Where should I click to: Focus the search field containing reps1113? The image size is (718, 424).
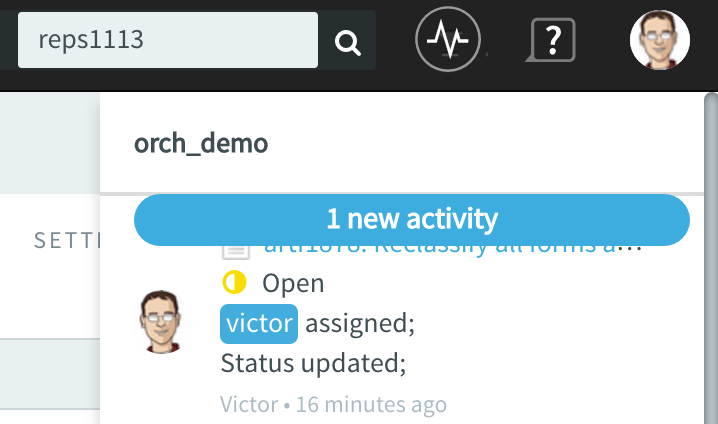coord(168,40)
